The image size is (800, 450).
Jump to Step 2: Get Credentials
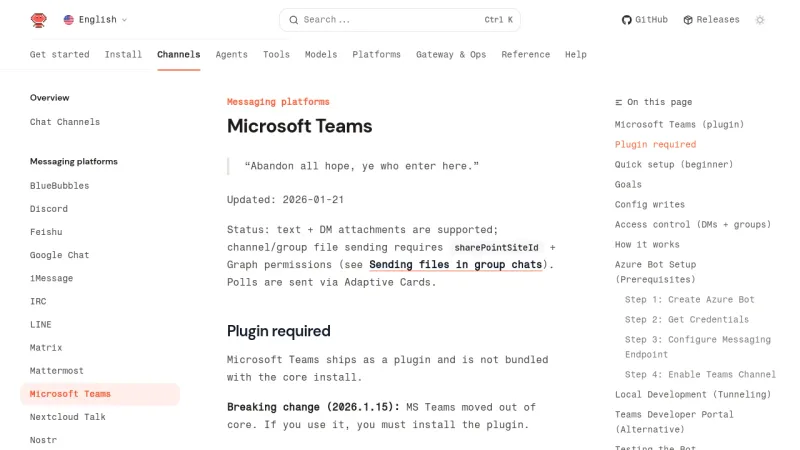coord(687,319)
